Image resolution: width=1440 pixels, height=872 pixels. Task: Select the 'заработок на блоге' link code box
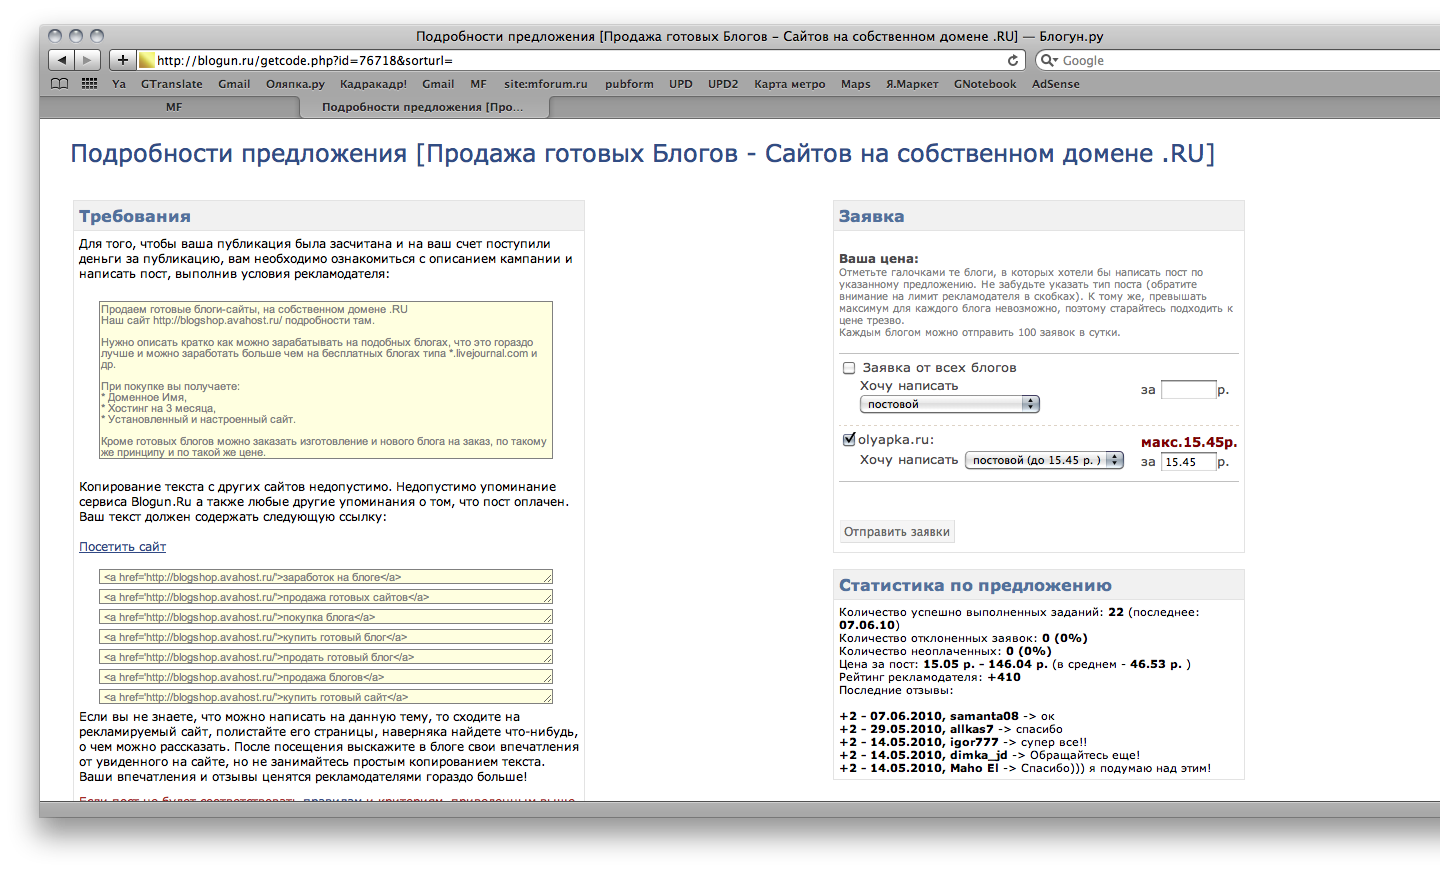tap(326, 577)
